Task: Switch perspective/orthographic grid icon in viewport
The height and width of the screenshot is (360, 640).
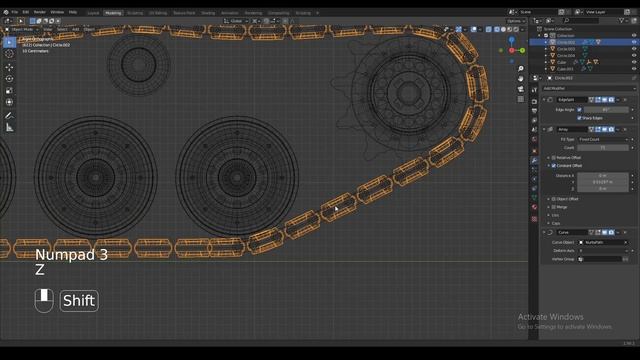Action: coord(520,99)
